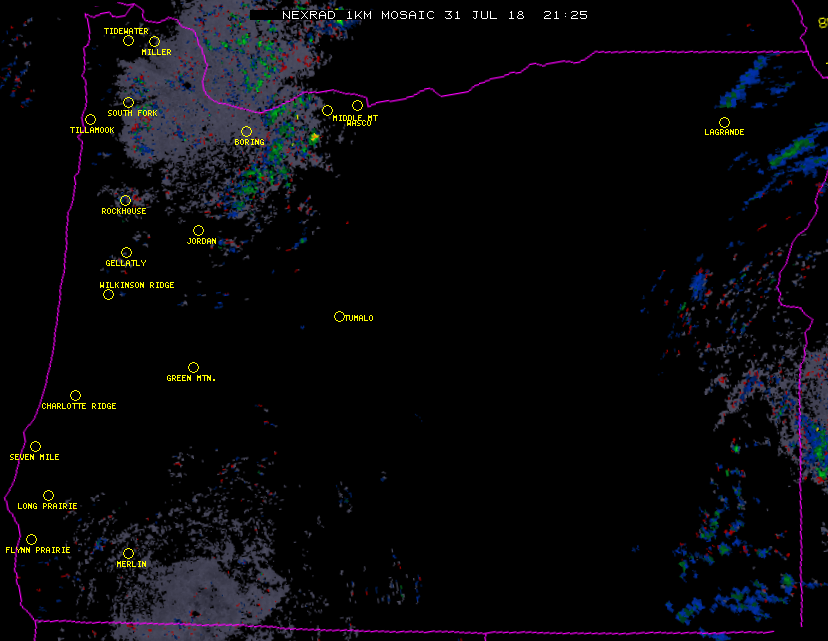The width and height of the screenshot is (828, 641).
Task: Click the Merlin station circle marker
Action: coord(128,553)
